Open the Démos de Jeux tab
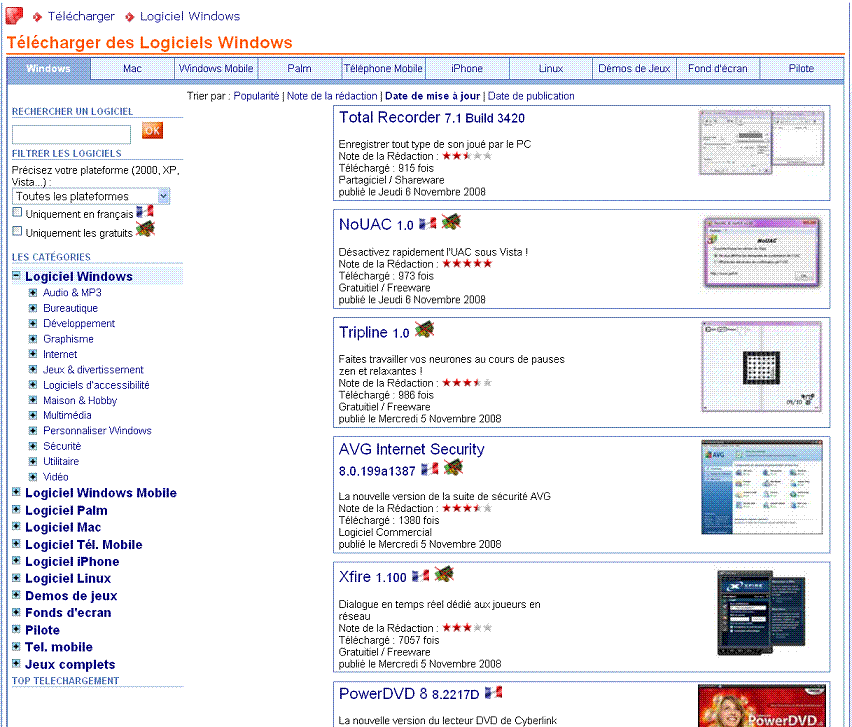Screen dimensions: 852x727 point(634,68)
